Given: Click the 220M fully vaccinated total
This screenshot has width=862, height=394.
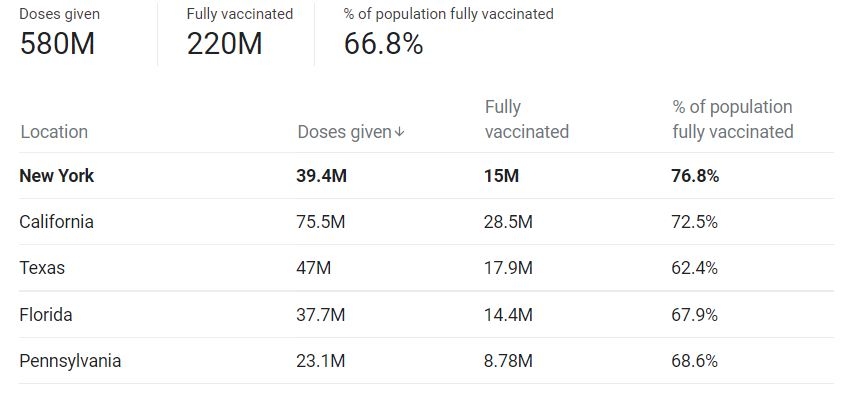Looking at the screenshot, I should (x=224, y=44).
